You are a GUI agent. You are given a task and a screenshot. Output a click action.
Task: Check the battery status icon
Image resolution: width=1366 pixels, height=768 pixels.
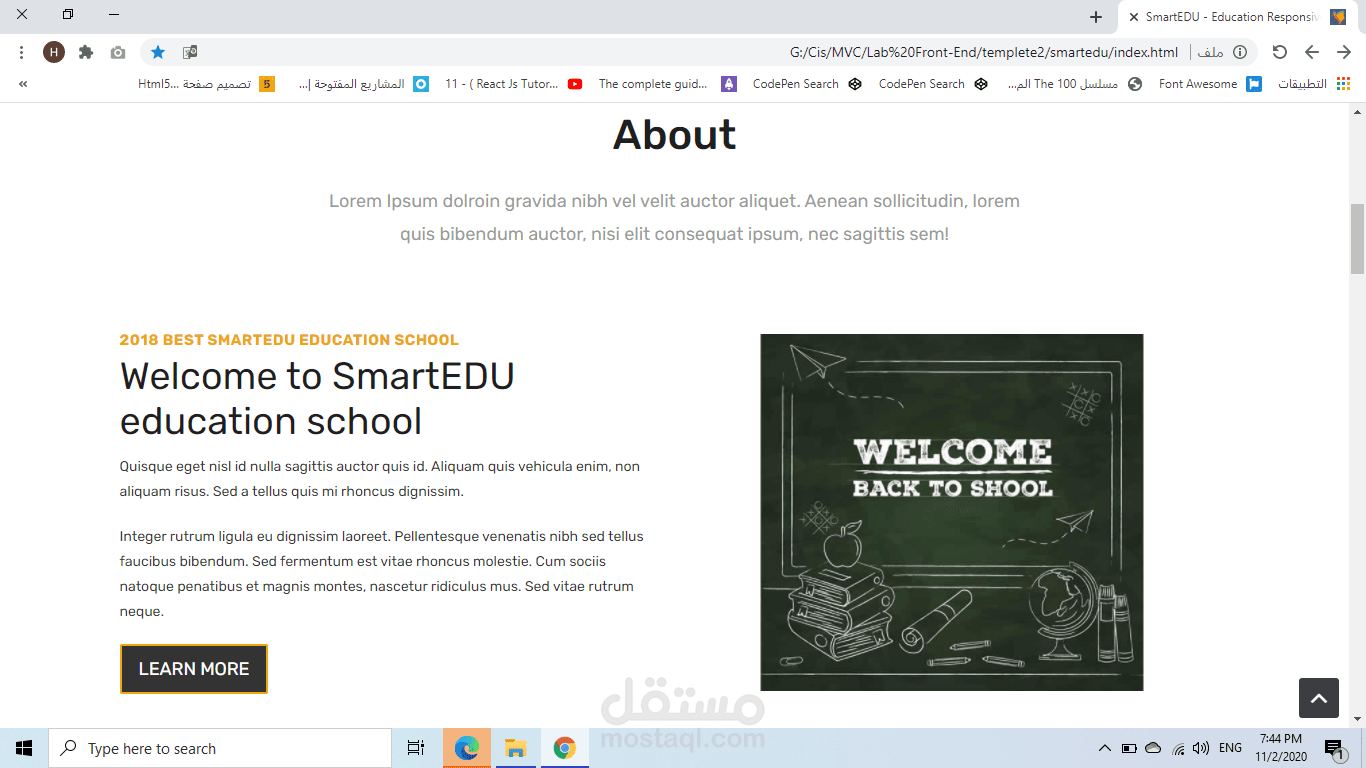[x=1129, y=748]
